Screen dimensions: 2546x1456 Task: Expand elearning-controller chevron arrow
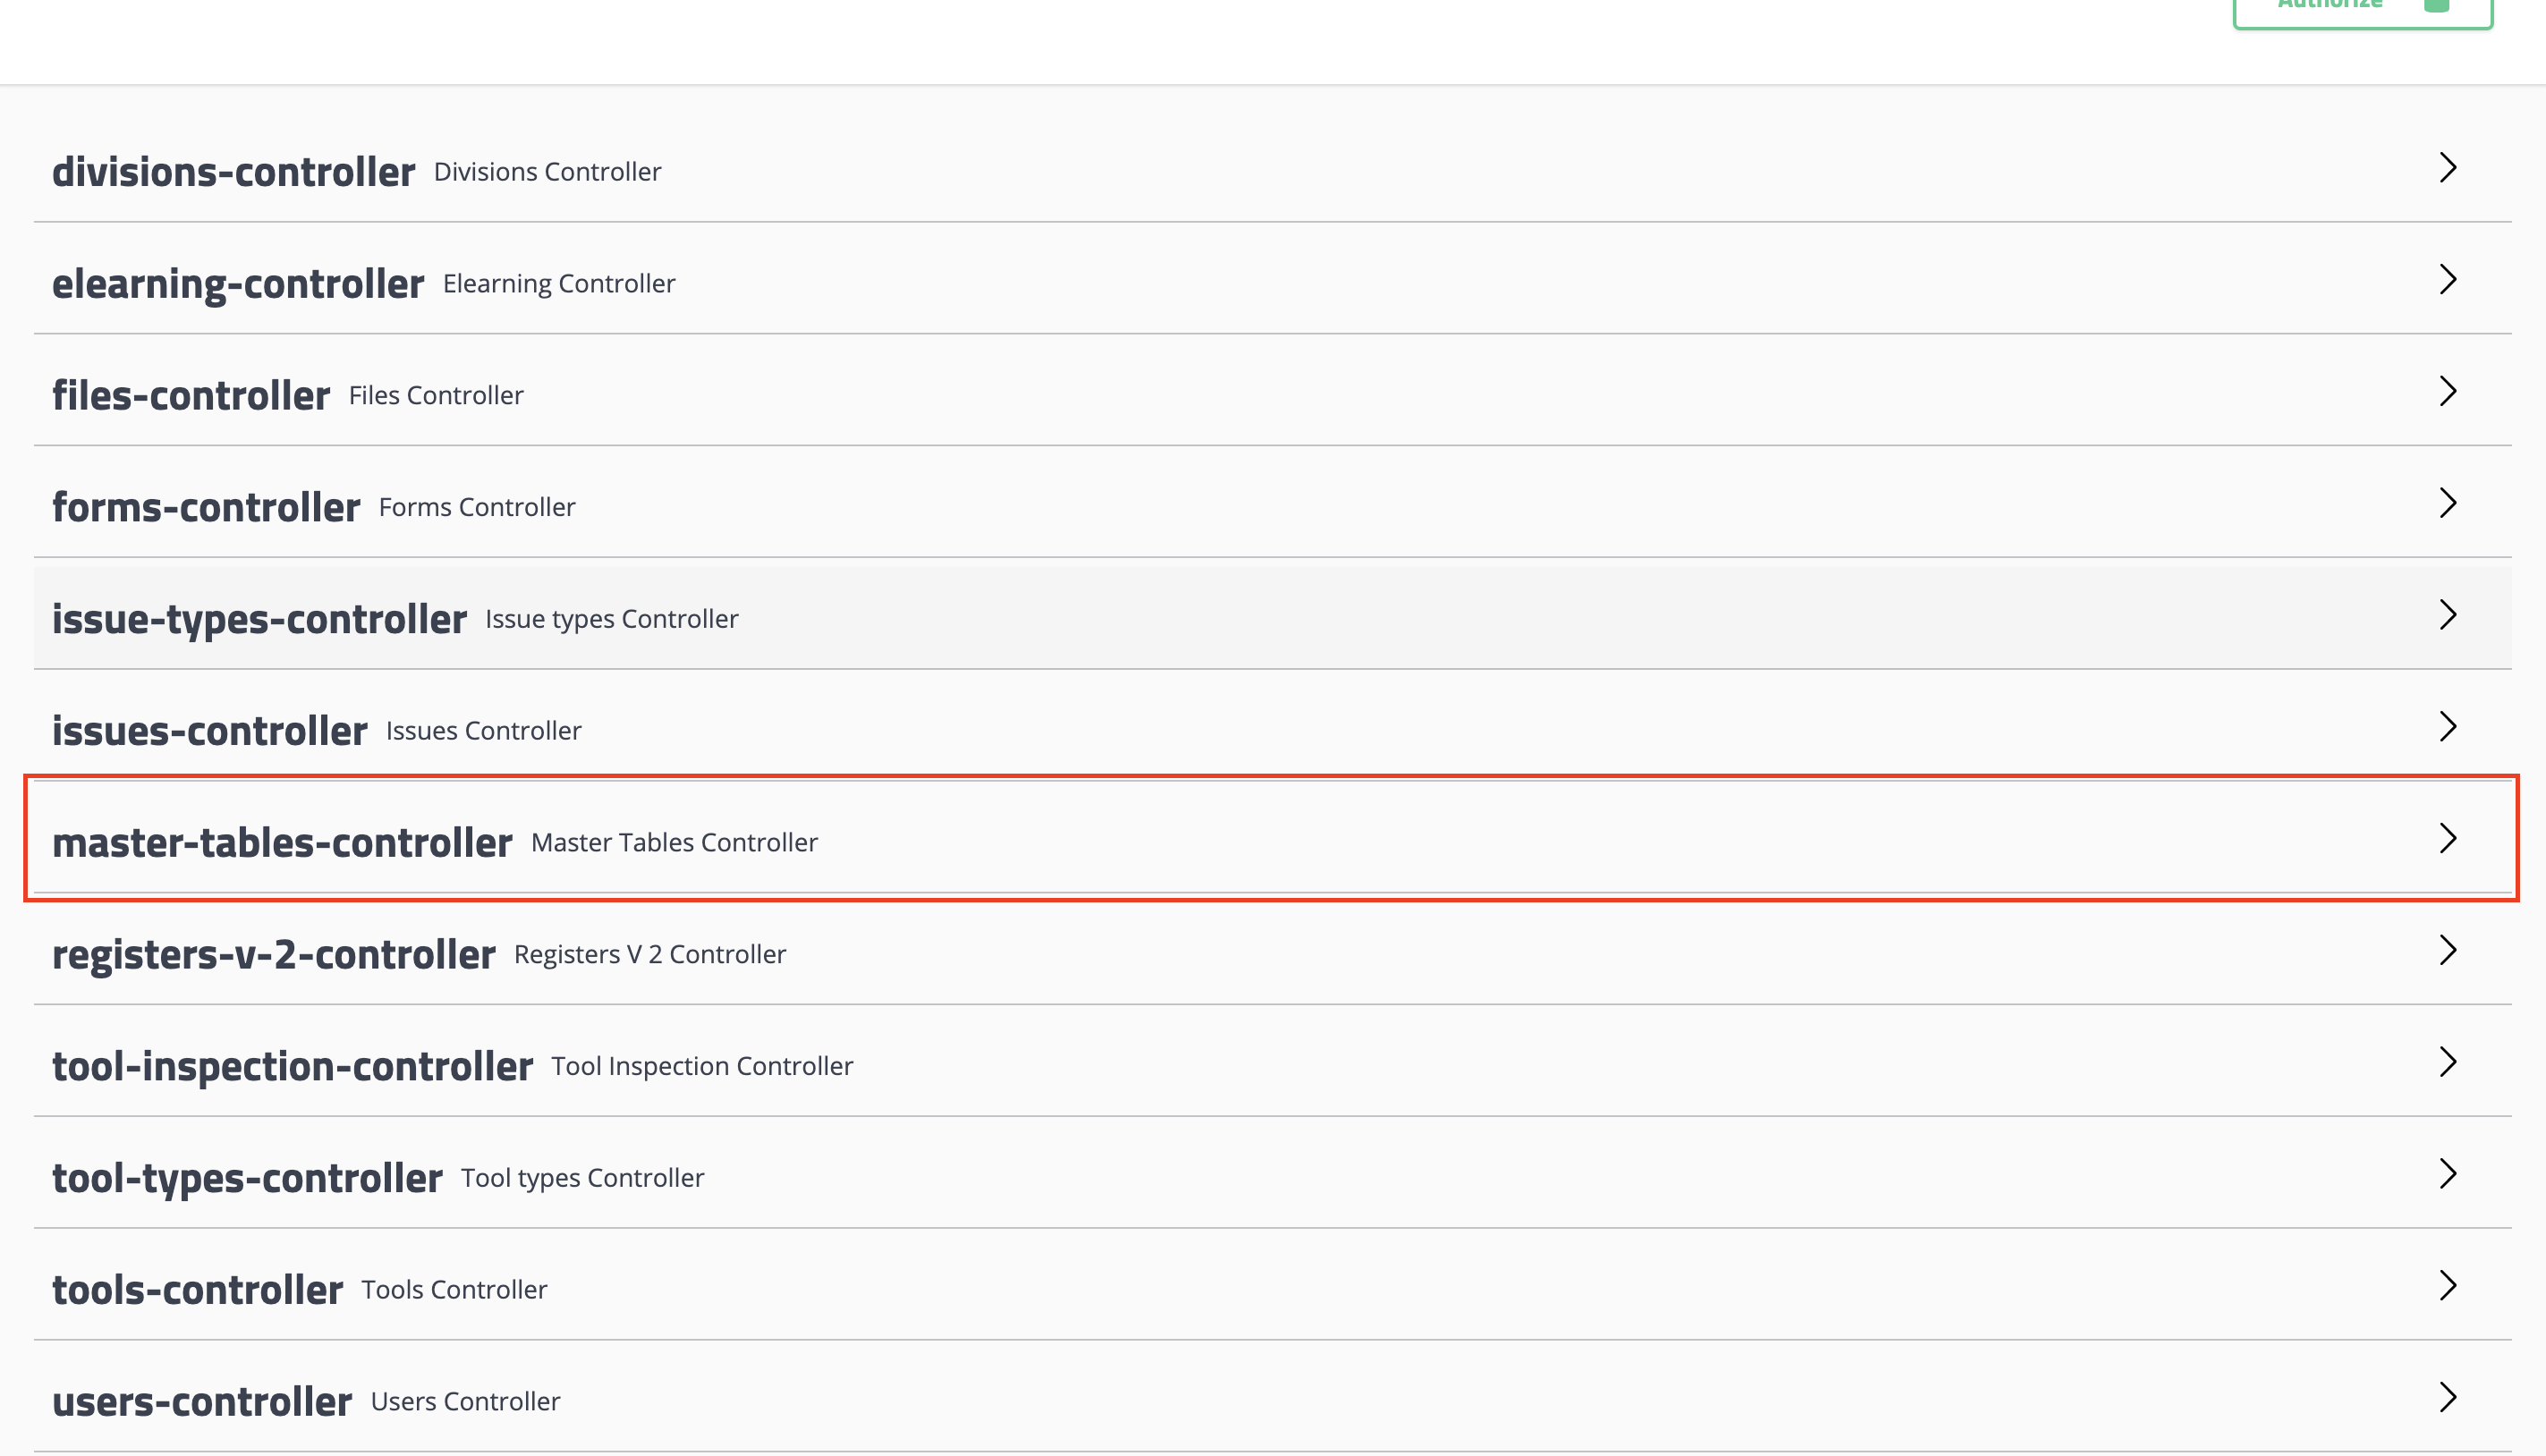click(2447, 280)
